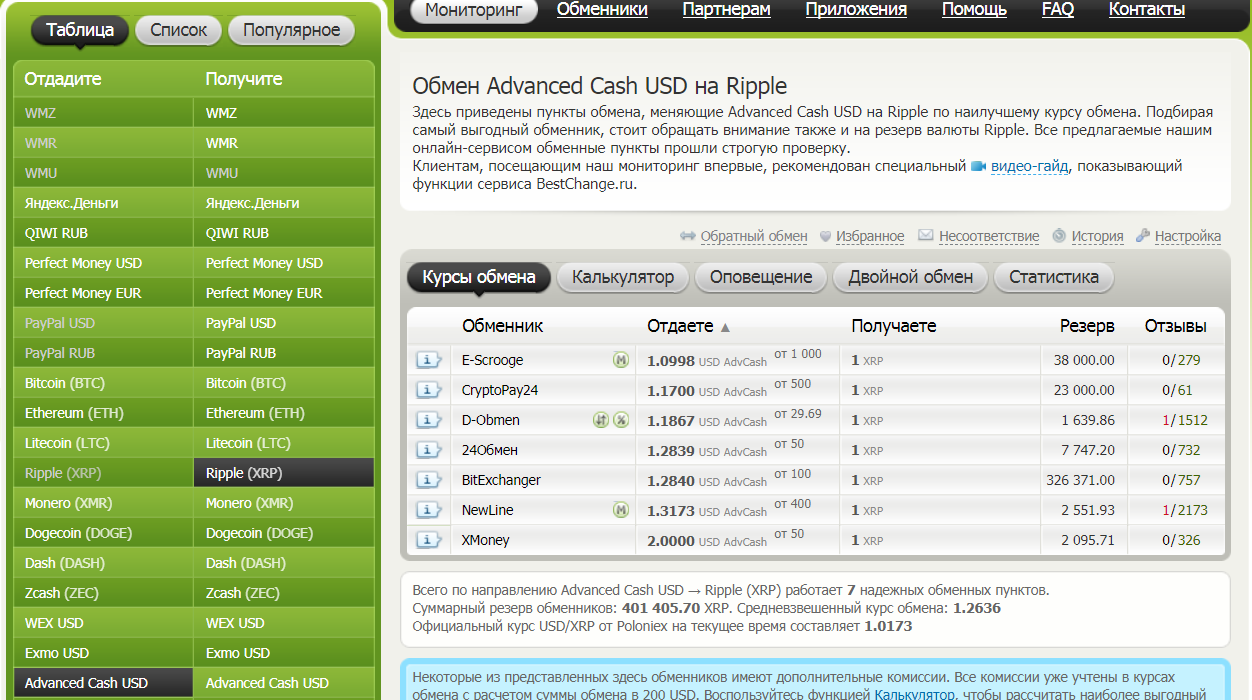Open info icon for NewLine exchanger
The image size is (1252, 700).
429,510
